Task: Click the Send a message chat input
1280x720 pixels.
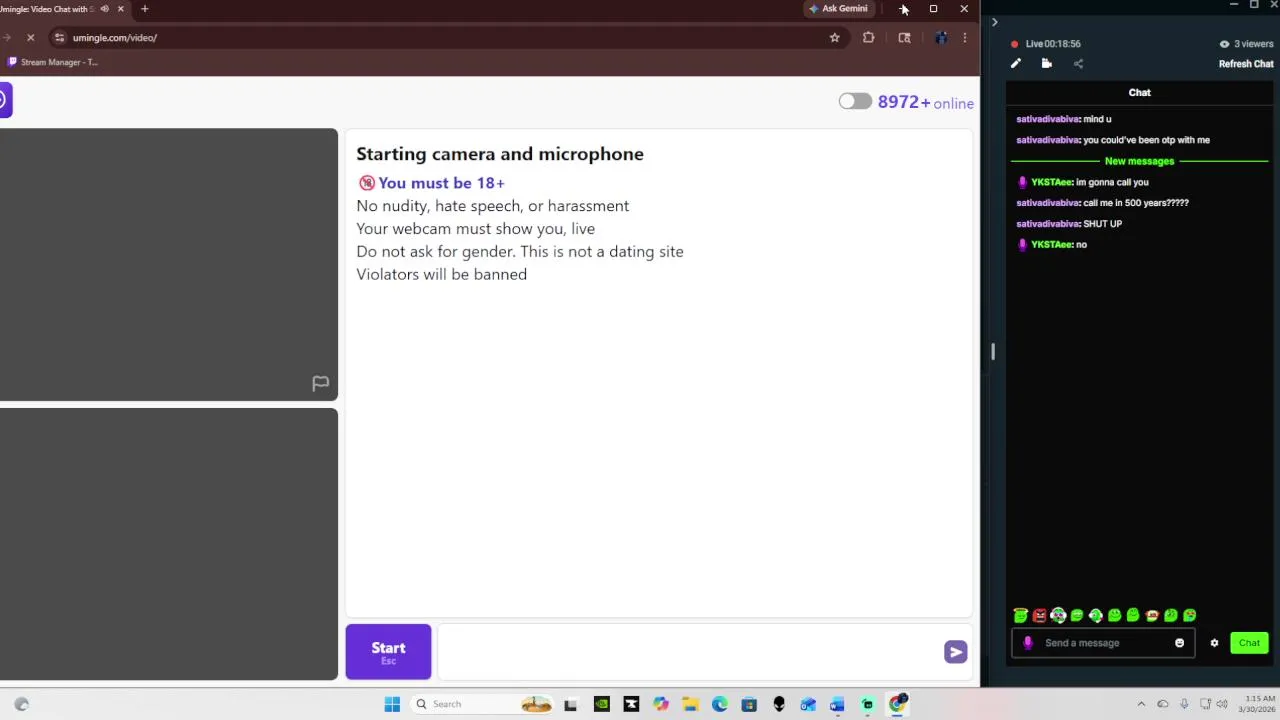Action: click(x=1105, y=643)
